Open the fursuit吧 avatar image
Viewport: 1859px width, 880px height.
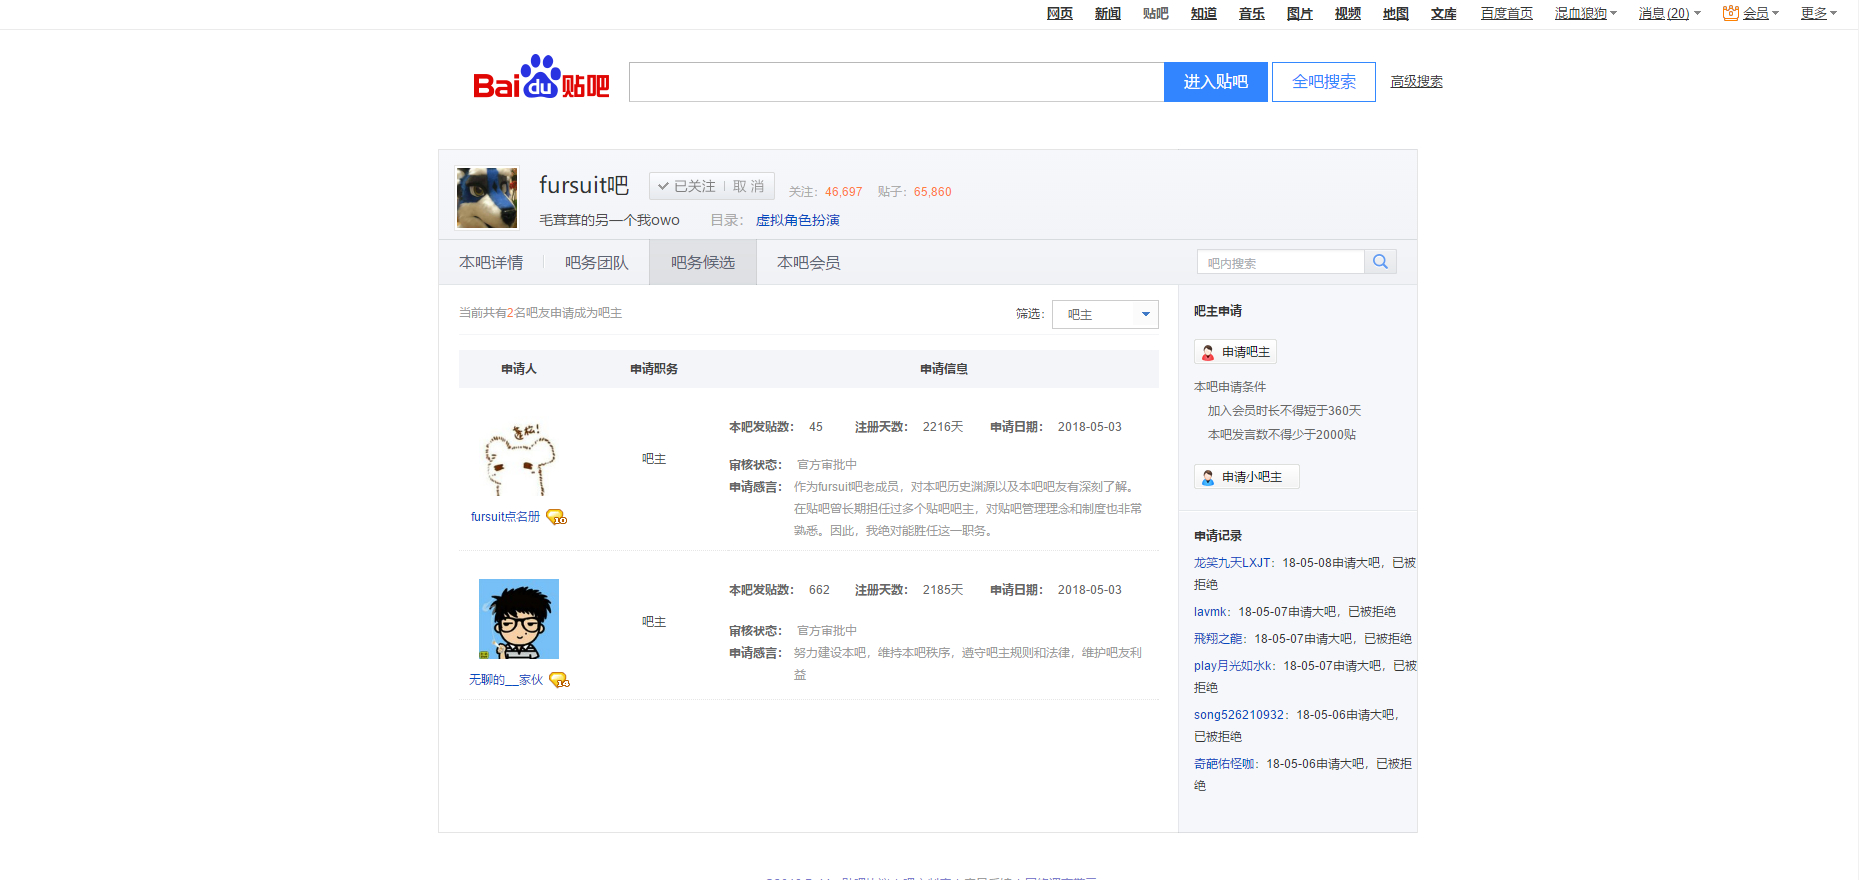(487, 198)
